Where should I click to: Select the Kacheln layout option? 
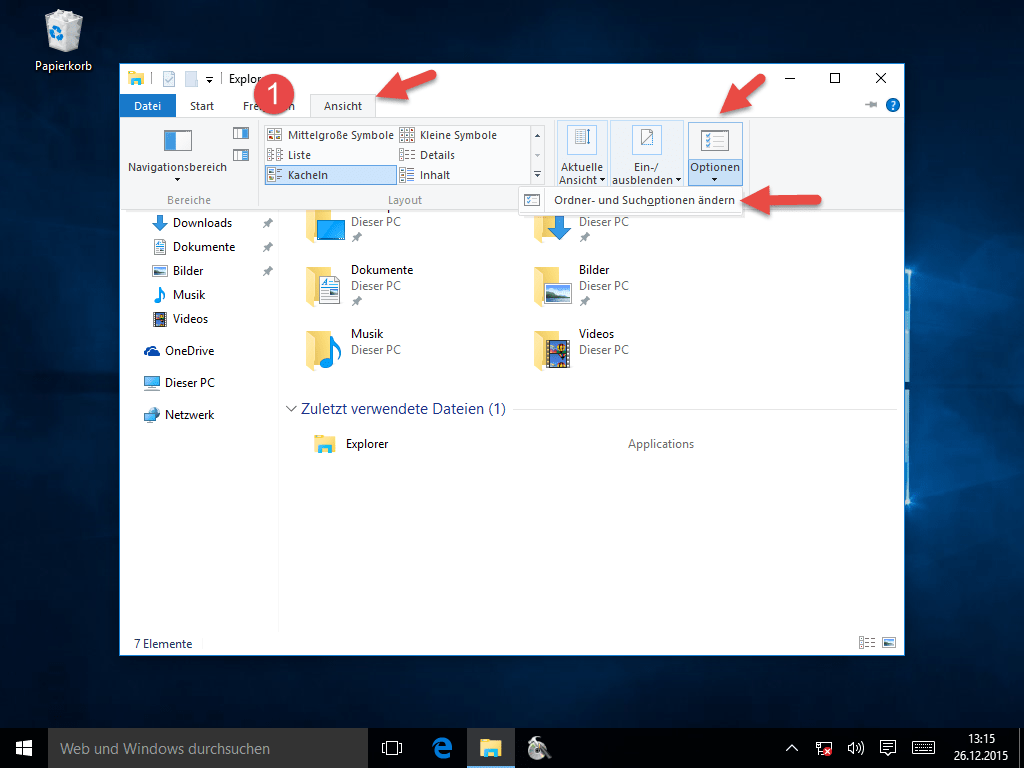330,175
